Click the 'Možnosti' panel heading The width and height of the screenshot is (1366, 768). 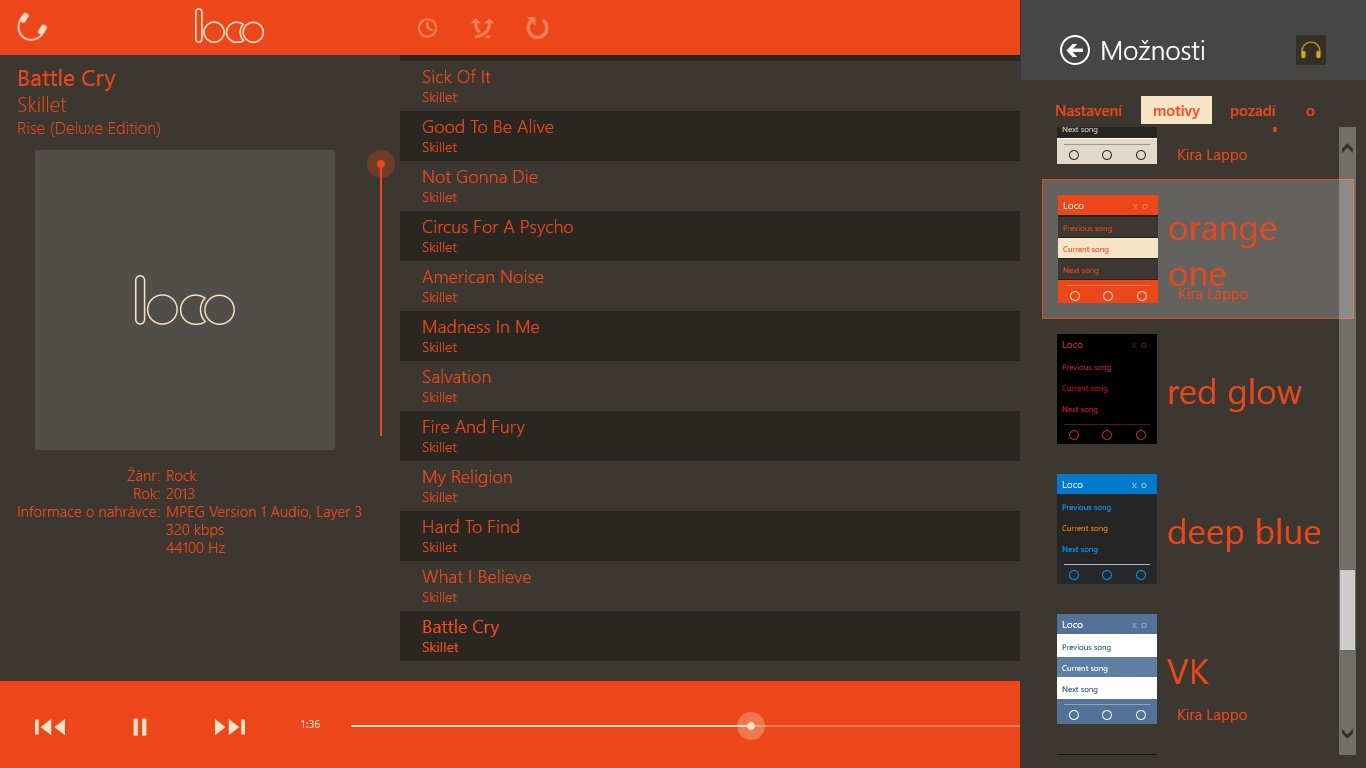tap(1152, 51)
